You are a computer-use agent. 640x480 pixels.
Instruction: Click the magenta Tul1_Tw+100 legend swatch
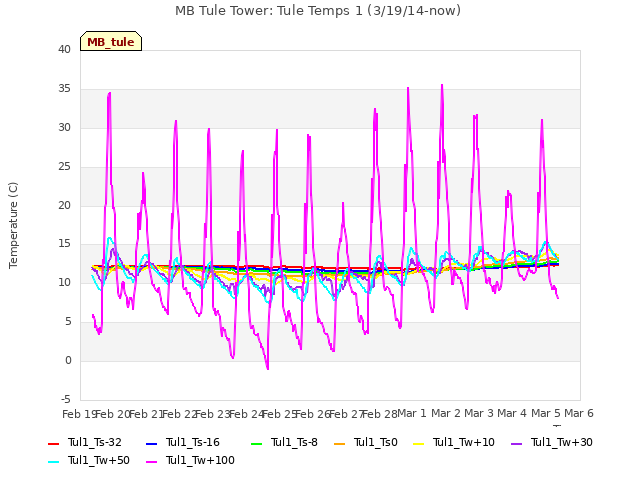tap(151, 461)
